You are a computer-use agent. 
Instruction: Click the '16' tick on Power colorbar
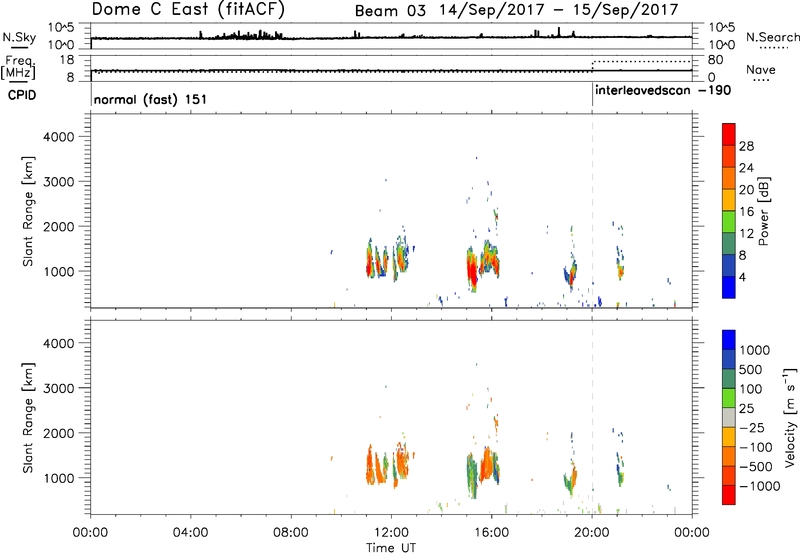[x=746, y=212]
